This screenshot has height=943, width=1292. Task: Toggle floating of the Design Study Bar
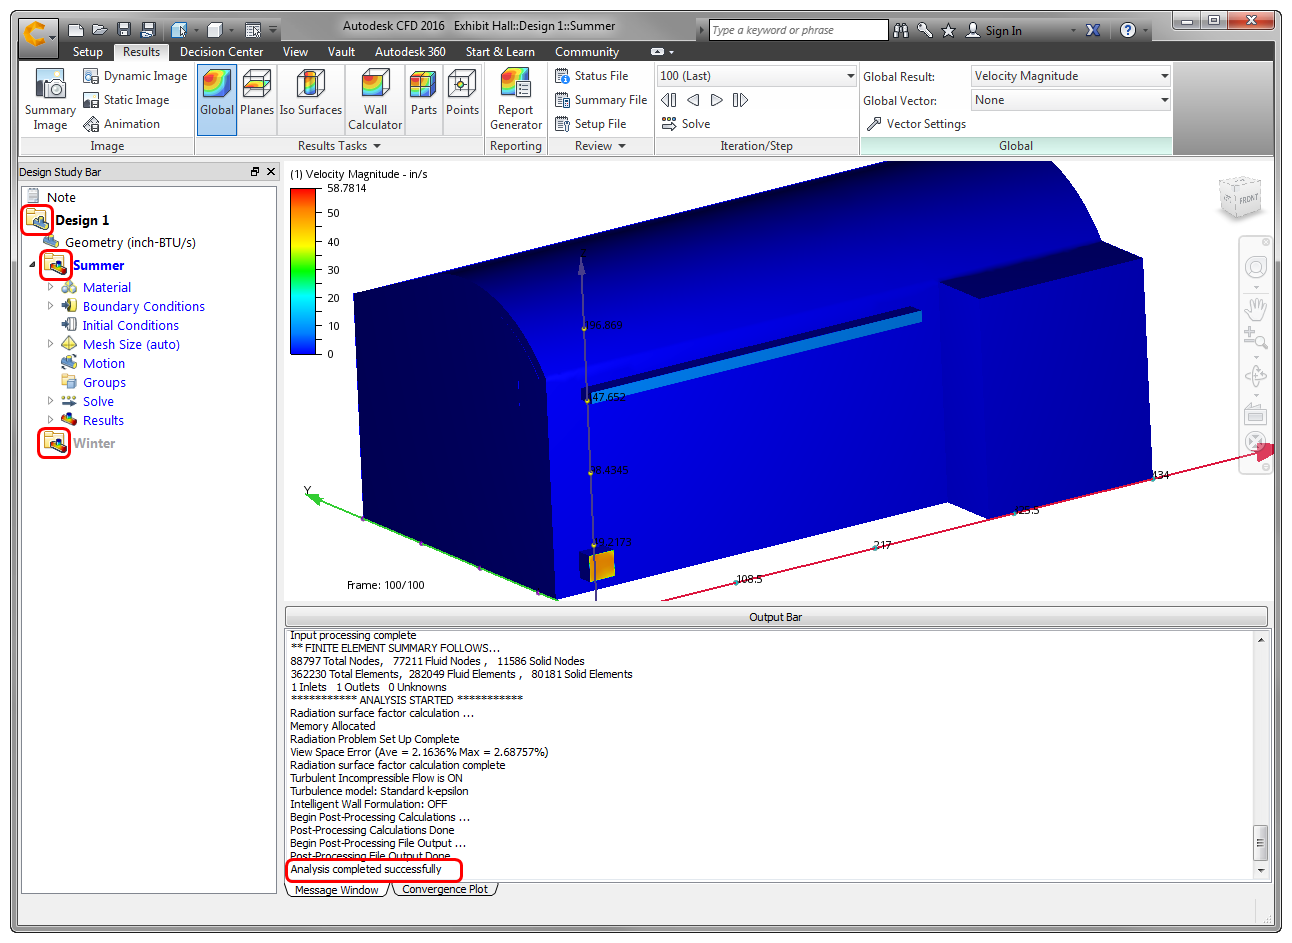pyautogui.click(x=255, y=172)
